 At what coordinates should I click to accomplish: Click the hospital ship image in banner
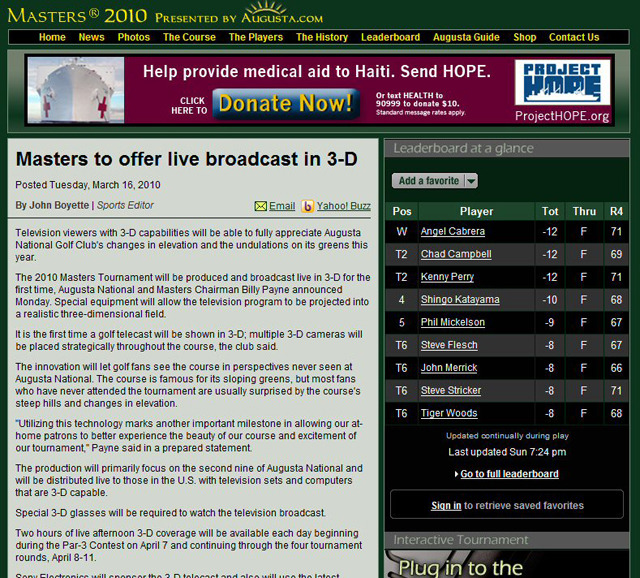pos(80,90)
